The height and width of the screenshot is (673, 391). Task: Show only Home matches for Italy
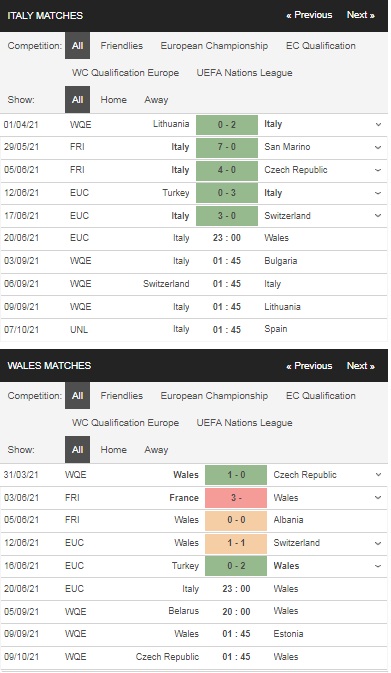113,100
